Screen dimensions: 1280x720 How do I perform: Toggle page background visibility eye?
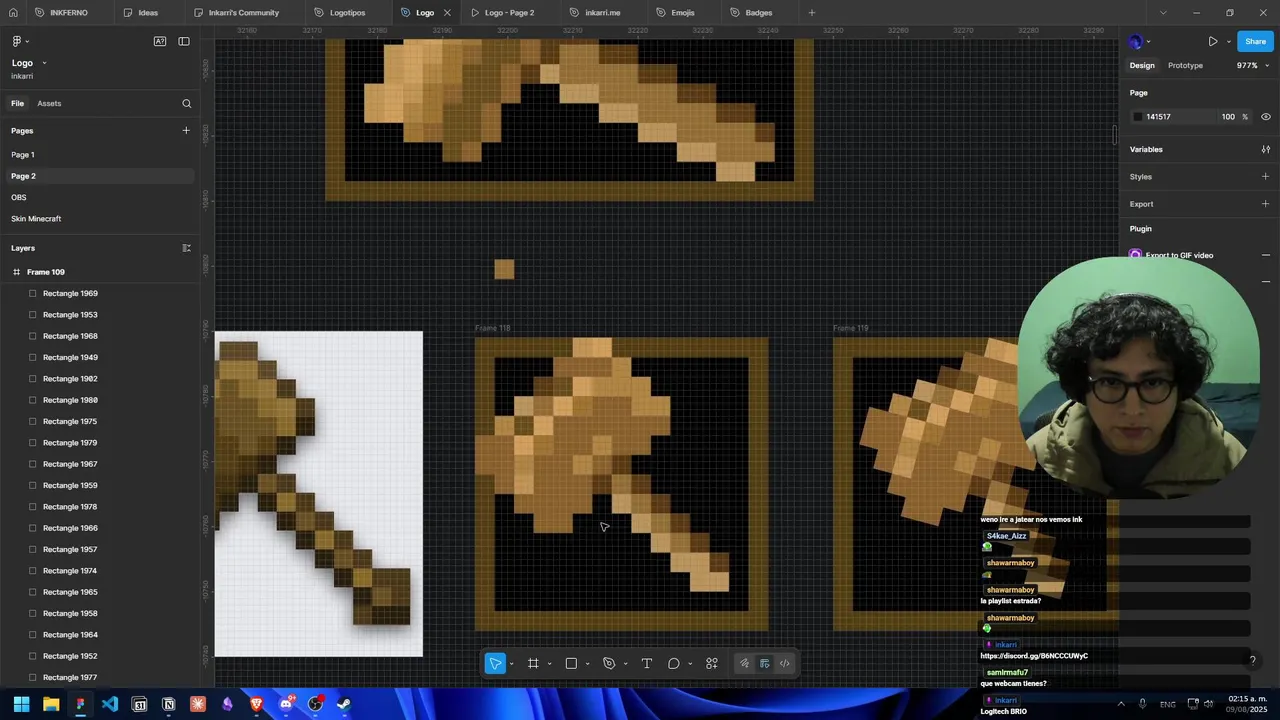click(1266, 117)
